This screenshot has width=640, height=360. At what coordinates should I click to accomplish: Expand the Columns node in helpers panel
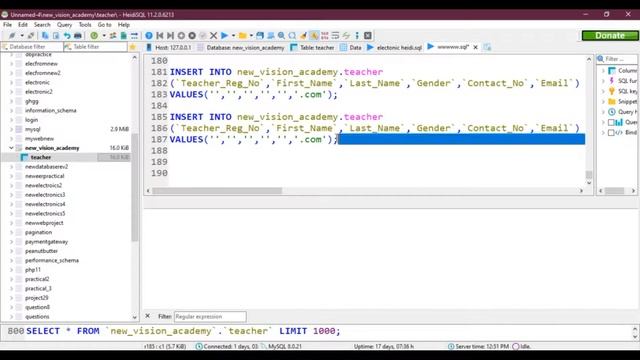pyautogui.click(x=603, y=71)
